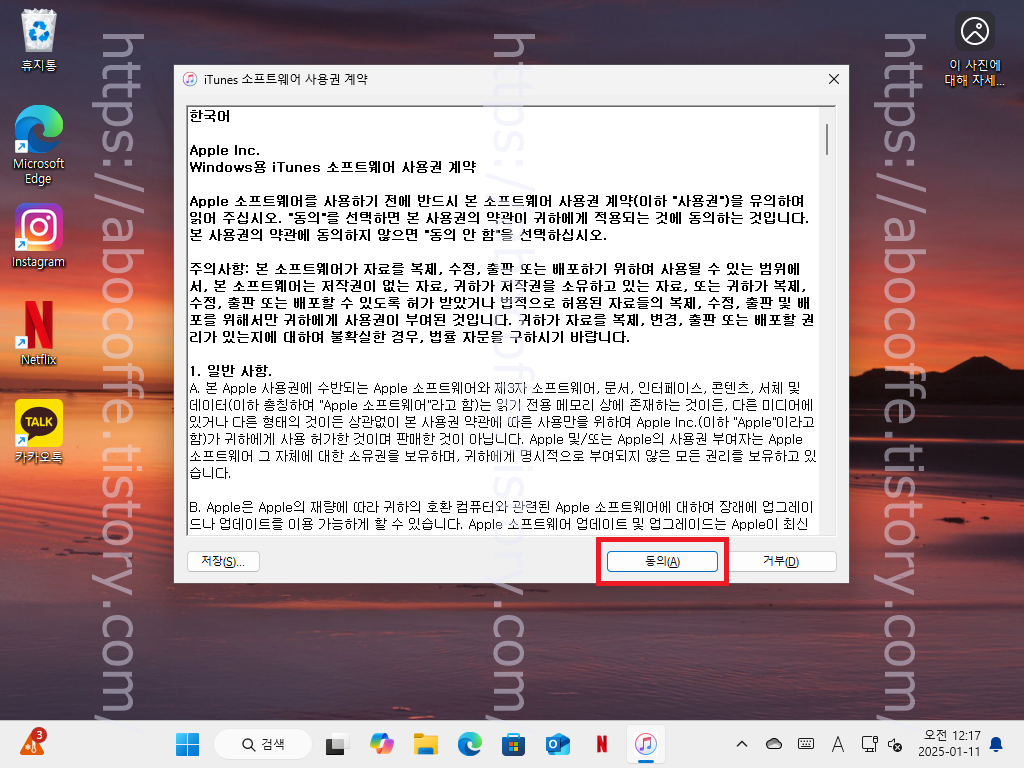Open Task View from the taskbar
The image size is (1024, 768).
337,744
